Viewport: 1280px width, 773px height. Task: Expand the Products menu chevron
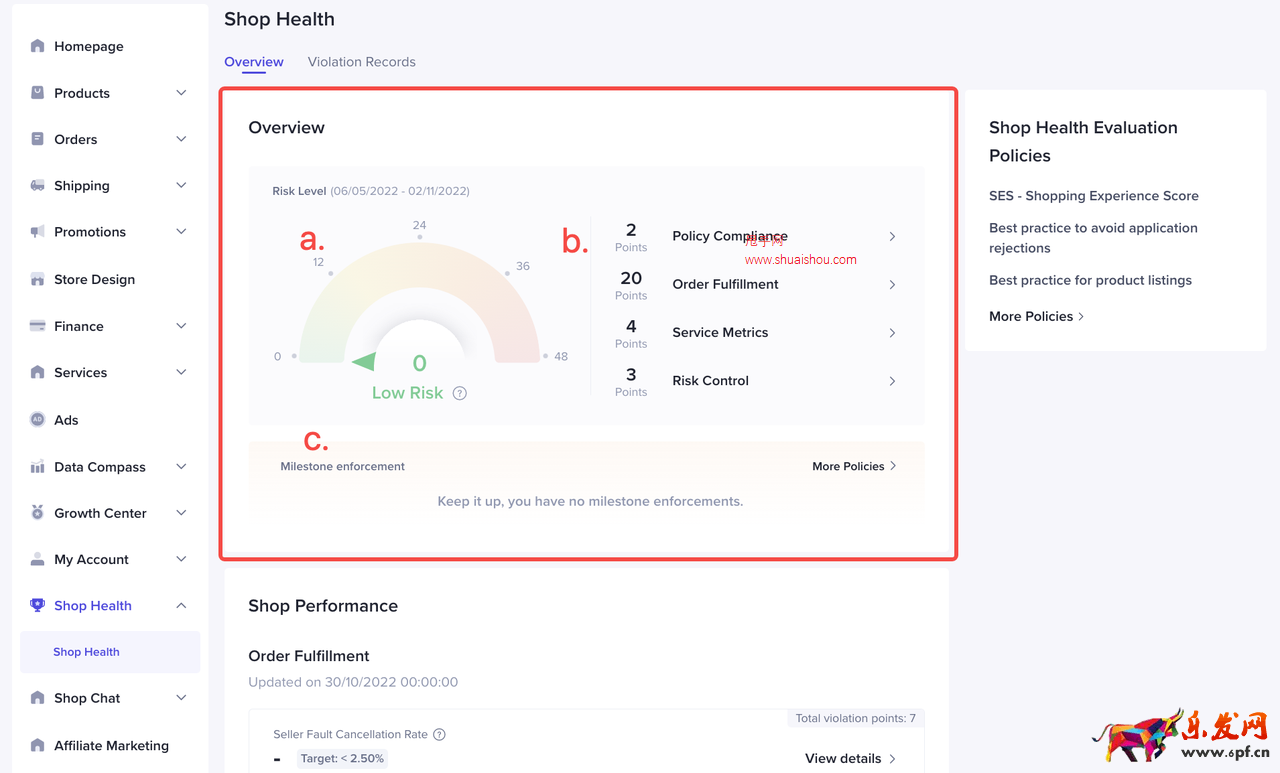181,93
